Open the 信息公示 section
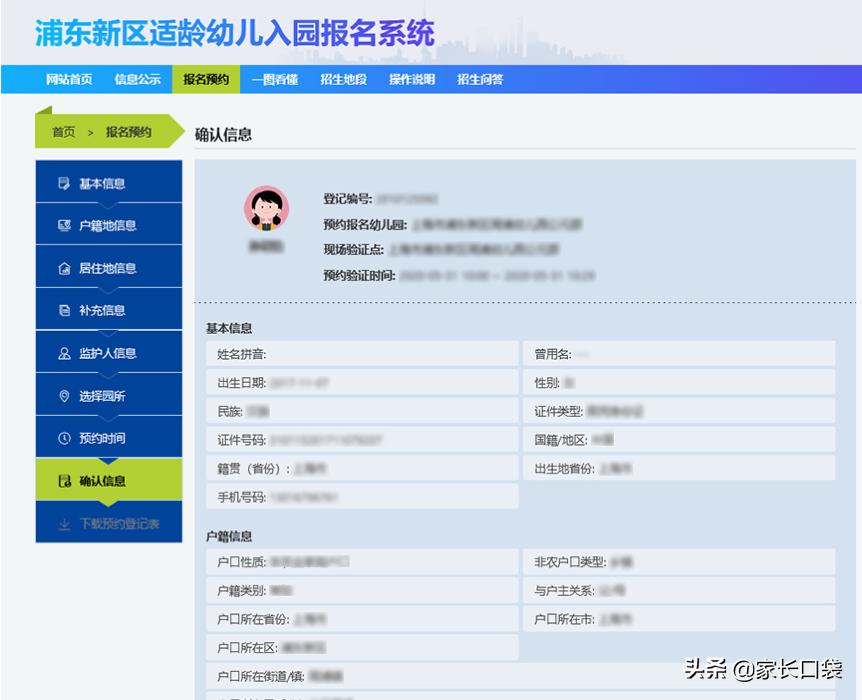Viewport: 862px width, 700px height. [x=137, y=79]
